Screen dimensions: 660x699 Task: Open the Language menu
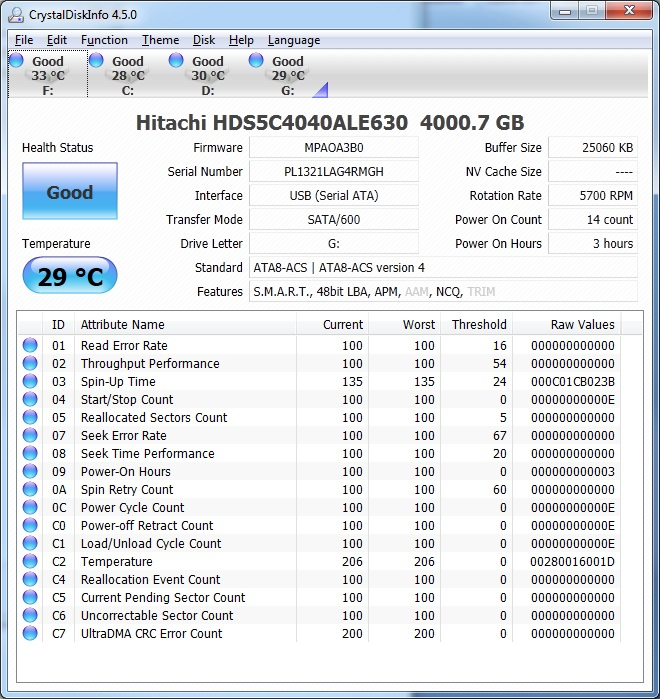click(294, 40)
